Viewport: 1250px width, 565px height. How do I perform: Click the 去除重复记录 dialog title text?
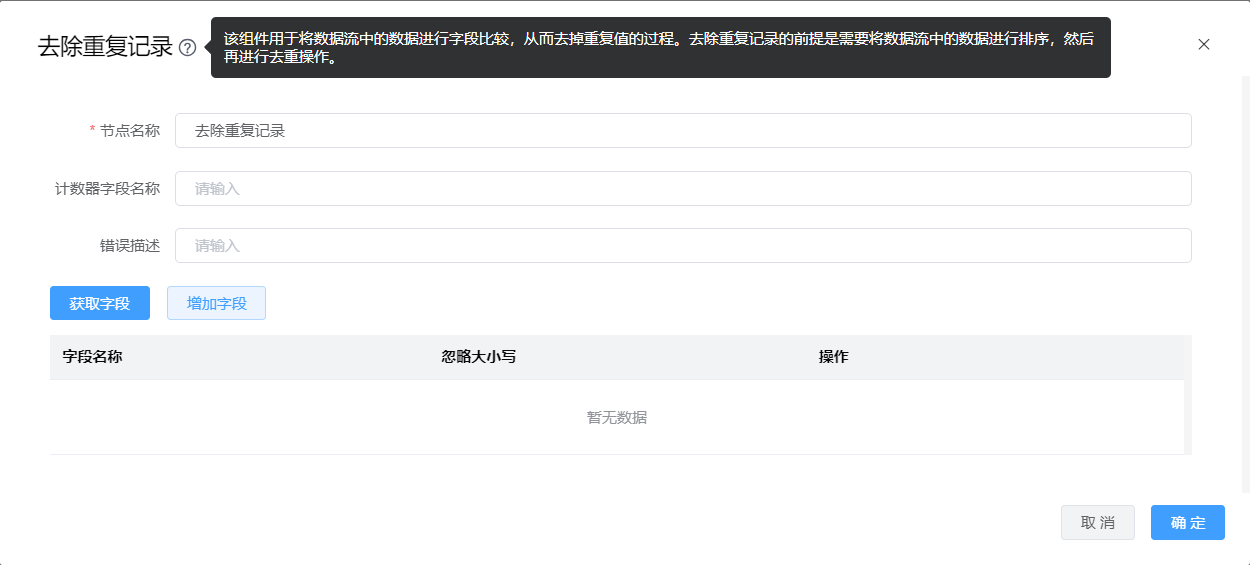pos(105,47)
